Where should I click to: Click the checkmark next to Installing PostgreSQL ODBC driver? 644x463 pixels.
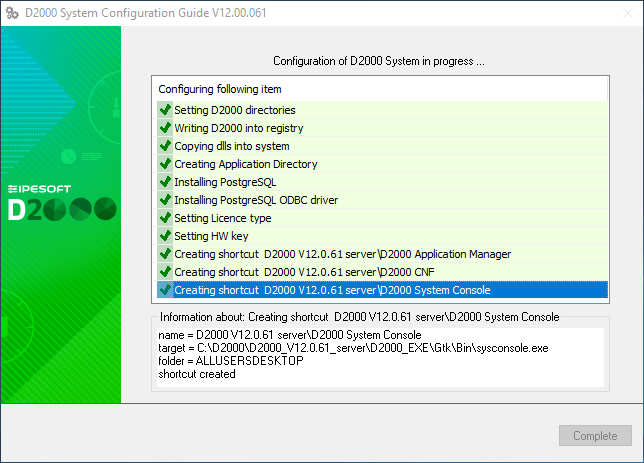click(x=165, y=200)
